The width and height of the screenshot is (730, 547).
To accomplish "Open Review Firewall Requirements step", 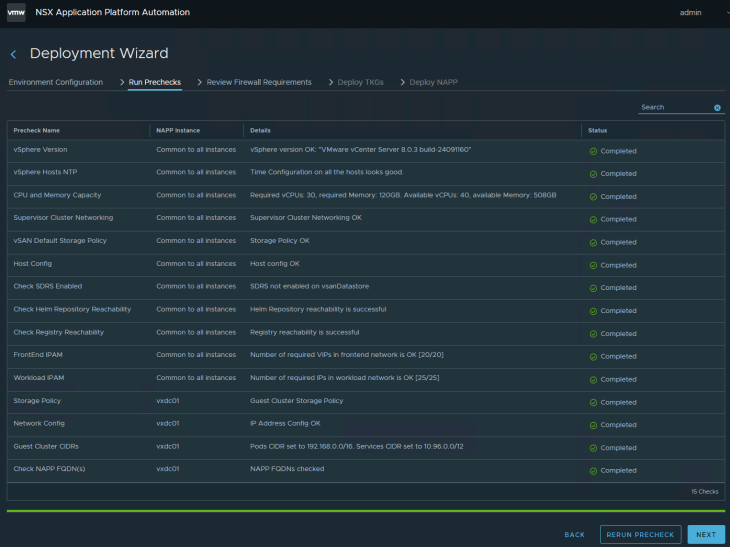I will coord(259,82).
